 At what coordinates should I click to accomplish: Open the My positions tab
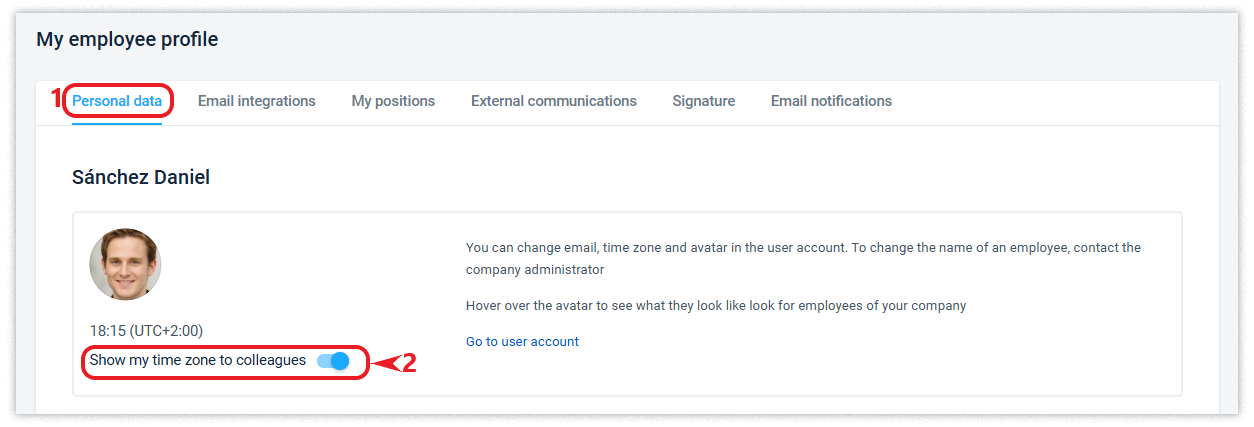click(x=393, y=101)
